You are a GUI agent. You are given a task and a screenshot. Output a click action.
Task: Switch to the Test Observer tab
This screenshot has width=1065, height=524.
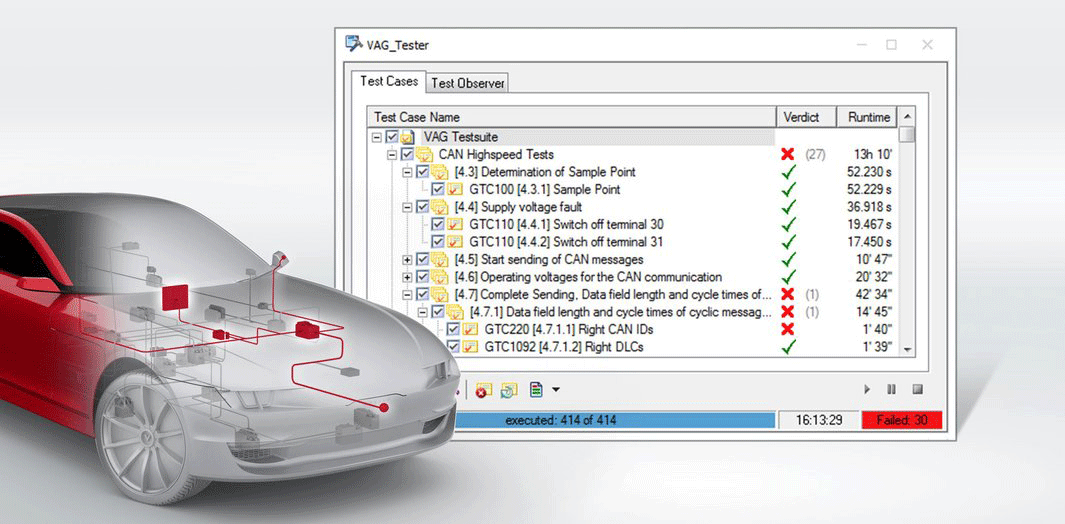[x=468, y=83]
